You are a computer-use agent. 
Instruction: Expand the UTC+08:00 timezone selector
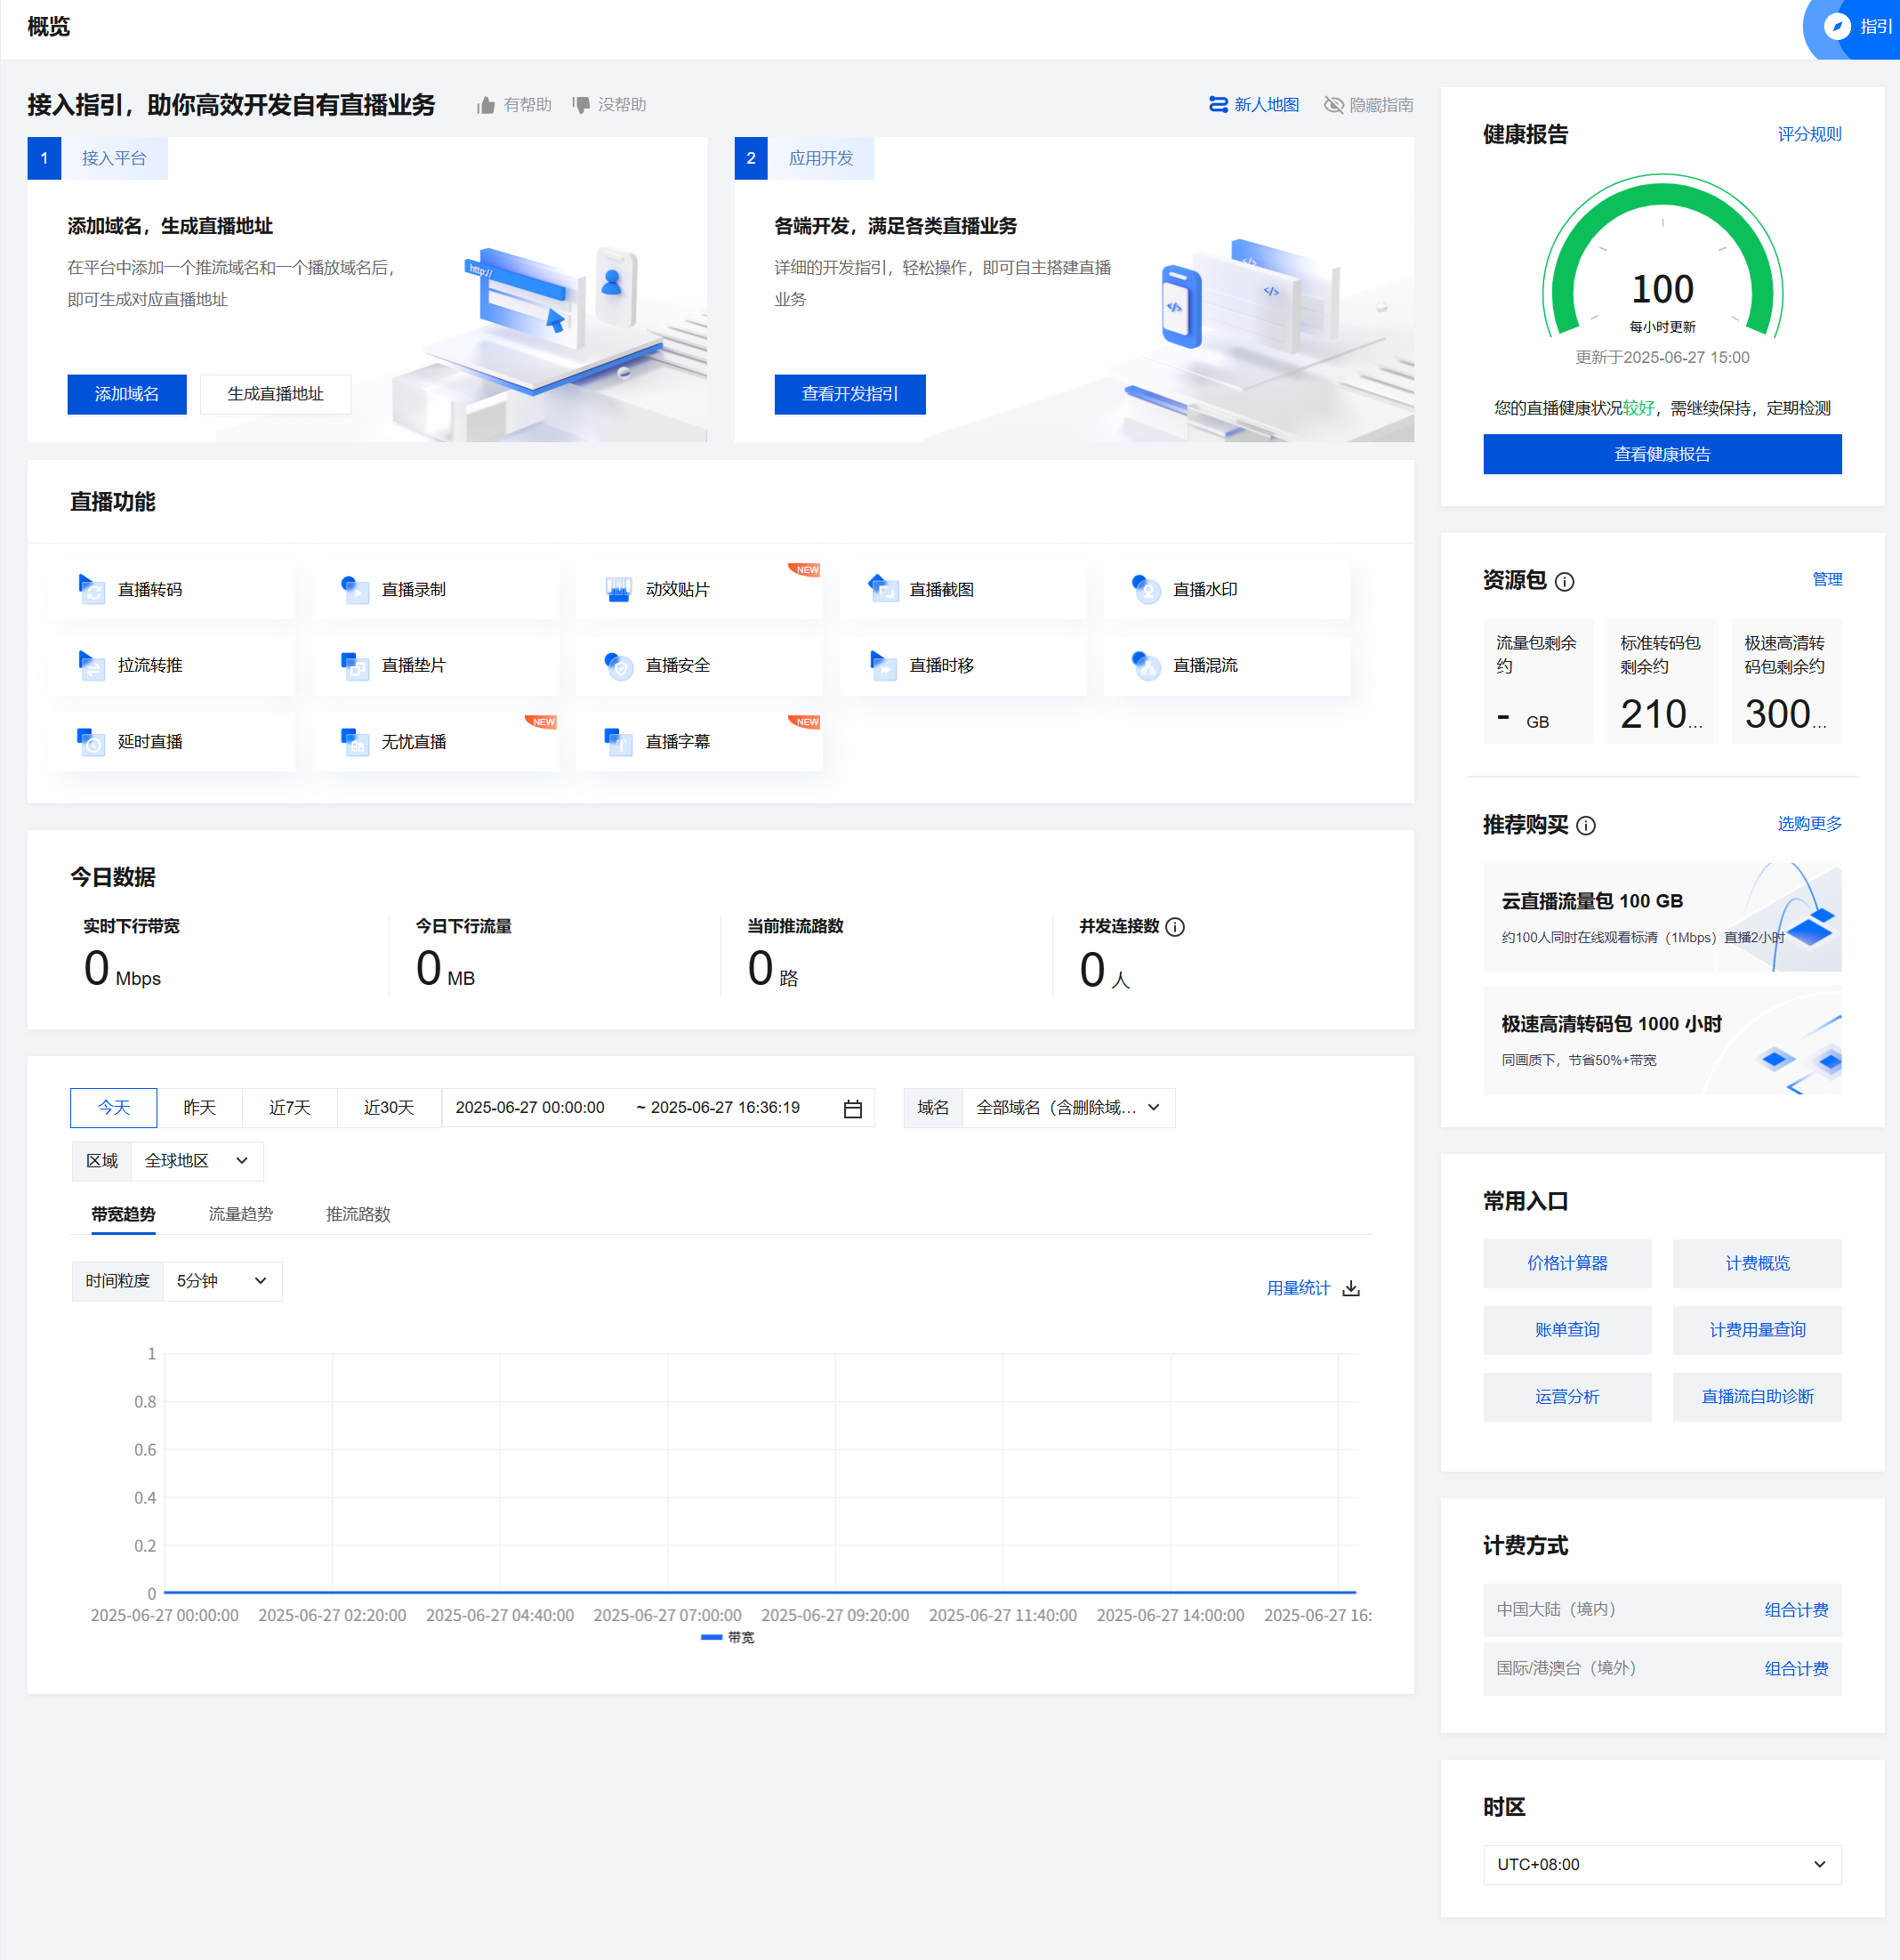point(1661,1864)
